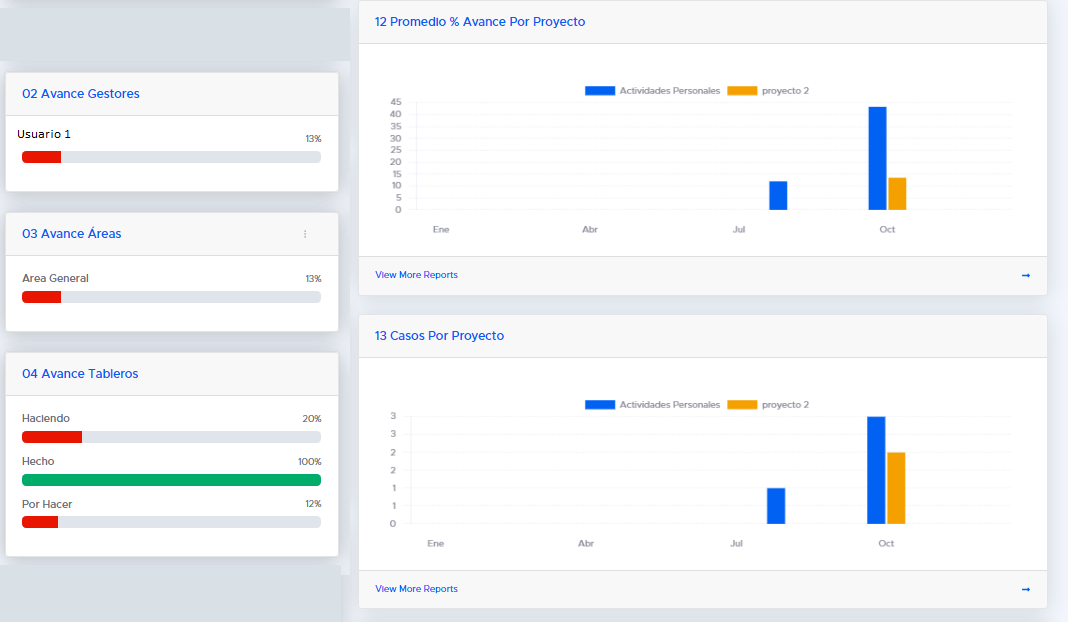Viewport: 1068px width, 622px height.
Task: Click the 13 Casos Por Proyecto title
Action: pyautogui.click(x=439, y=336)
